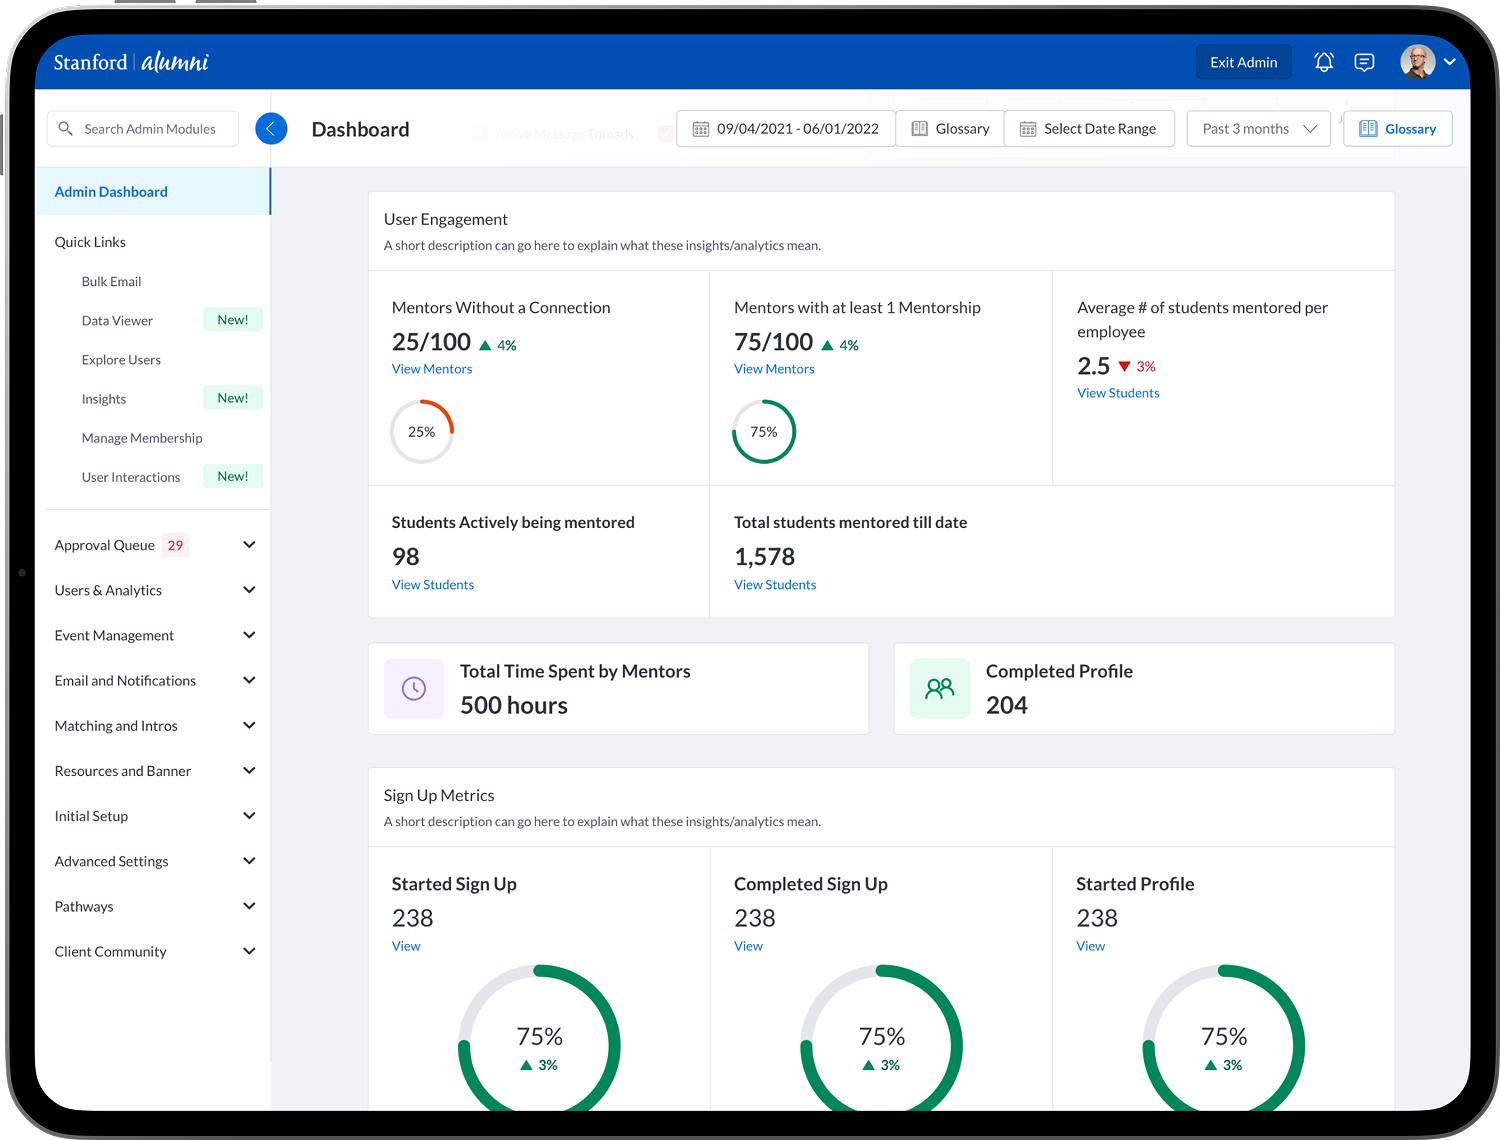Click the 75% mentorship progress ring
Image resolution: width=1500 pixels, height=1140 pixels.
pyautogui.click(x=764, y=432)
